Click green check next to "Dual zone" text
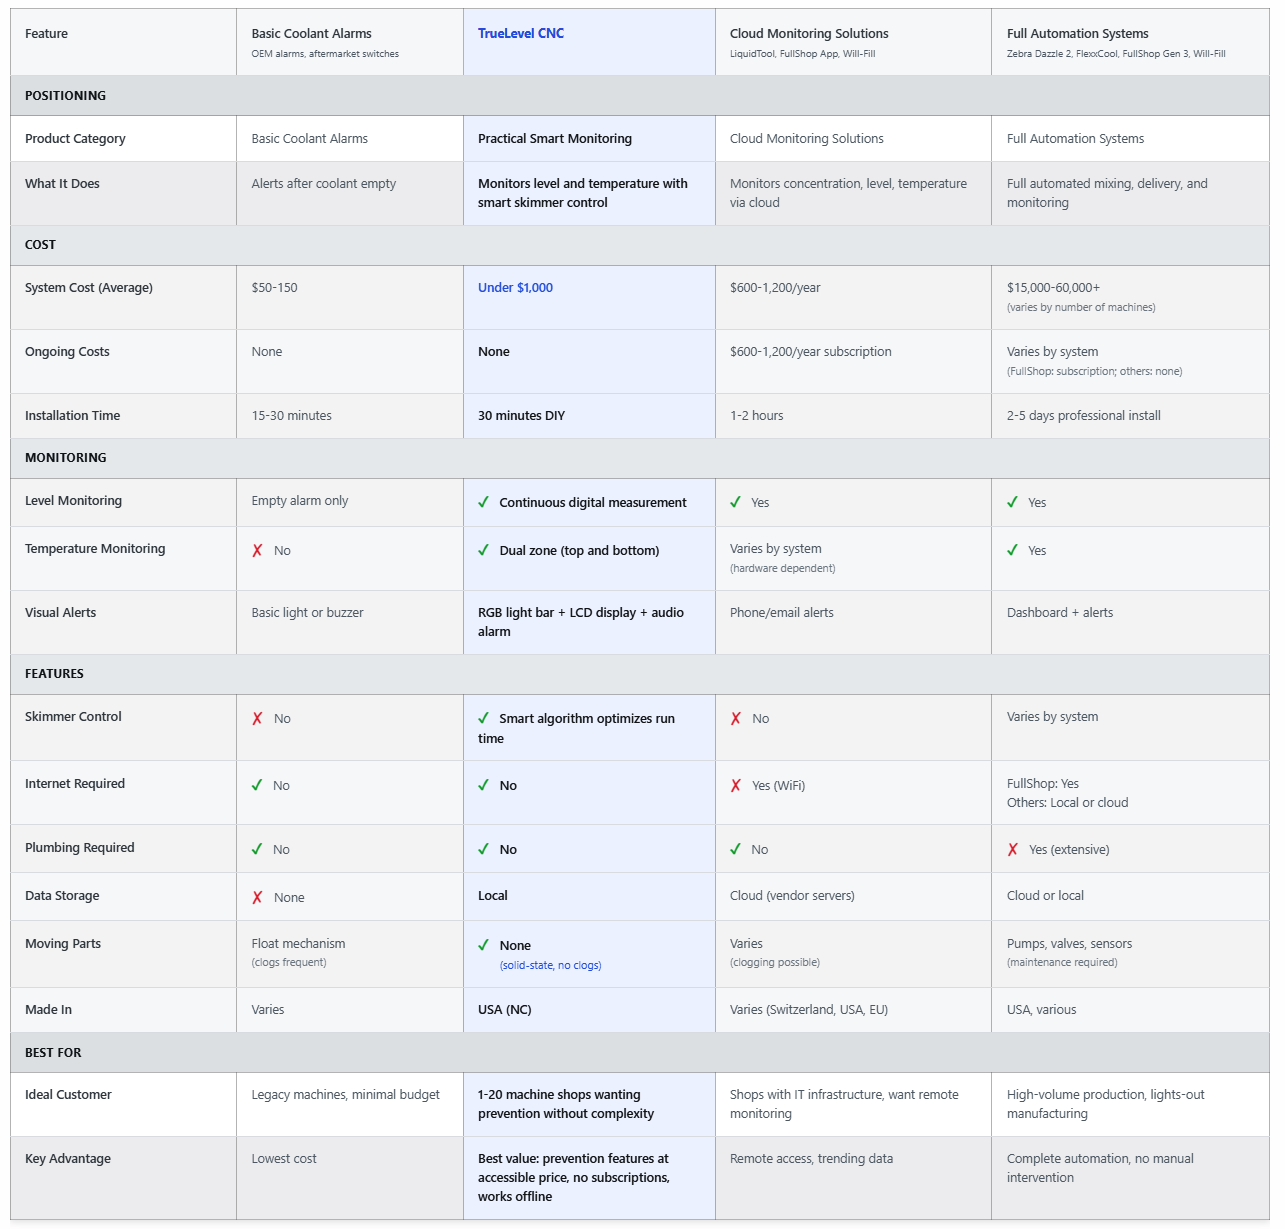 coord(484,550)
